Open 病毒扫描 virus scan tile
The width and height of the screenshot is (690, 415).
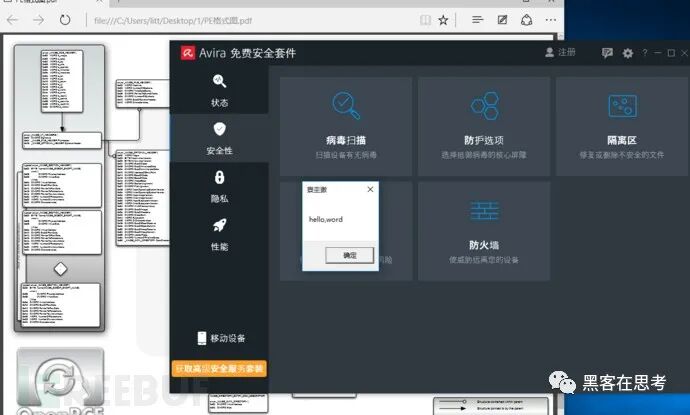point(346,126)
